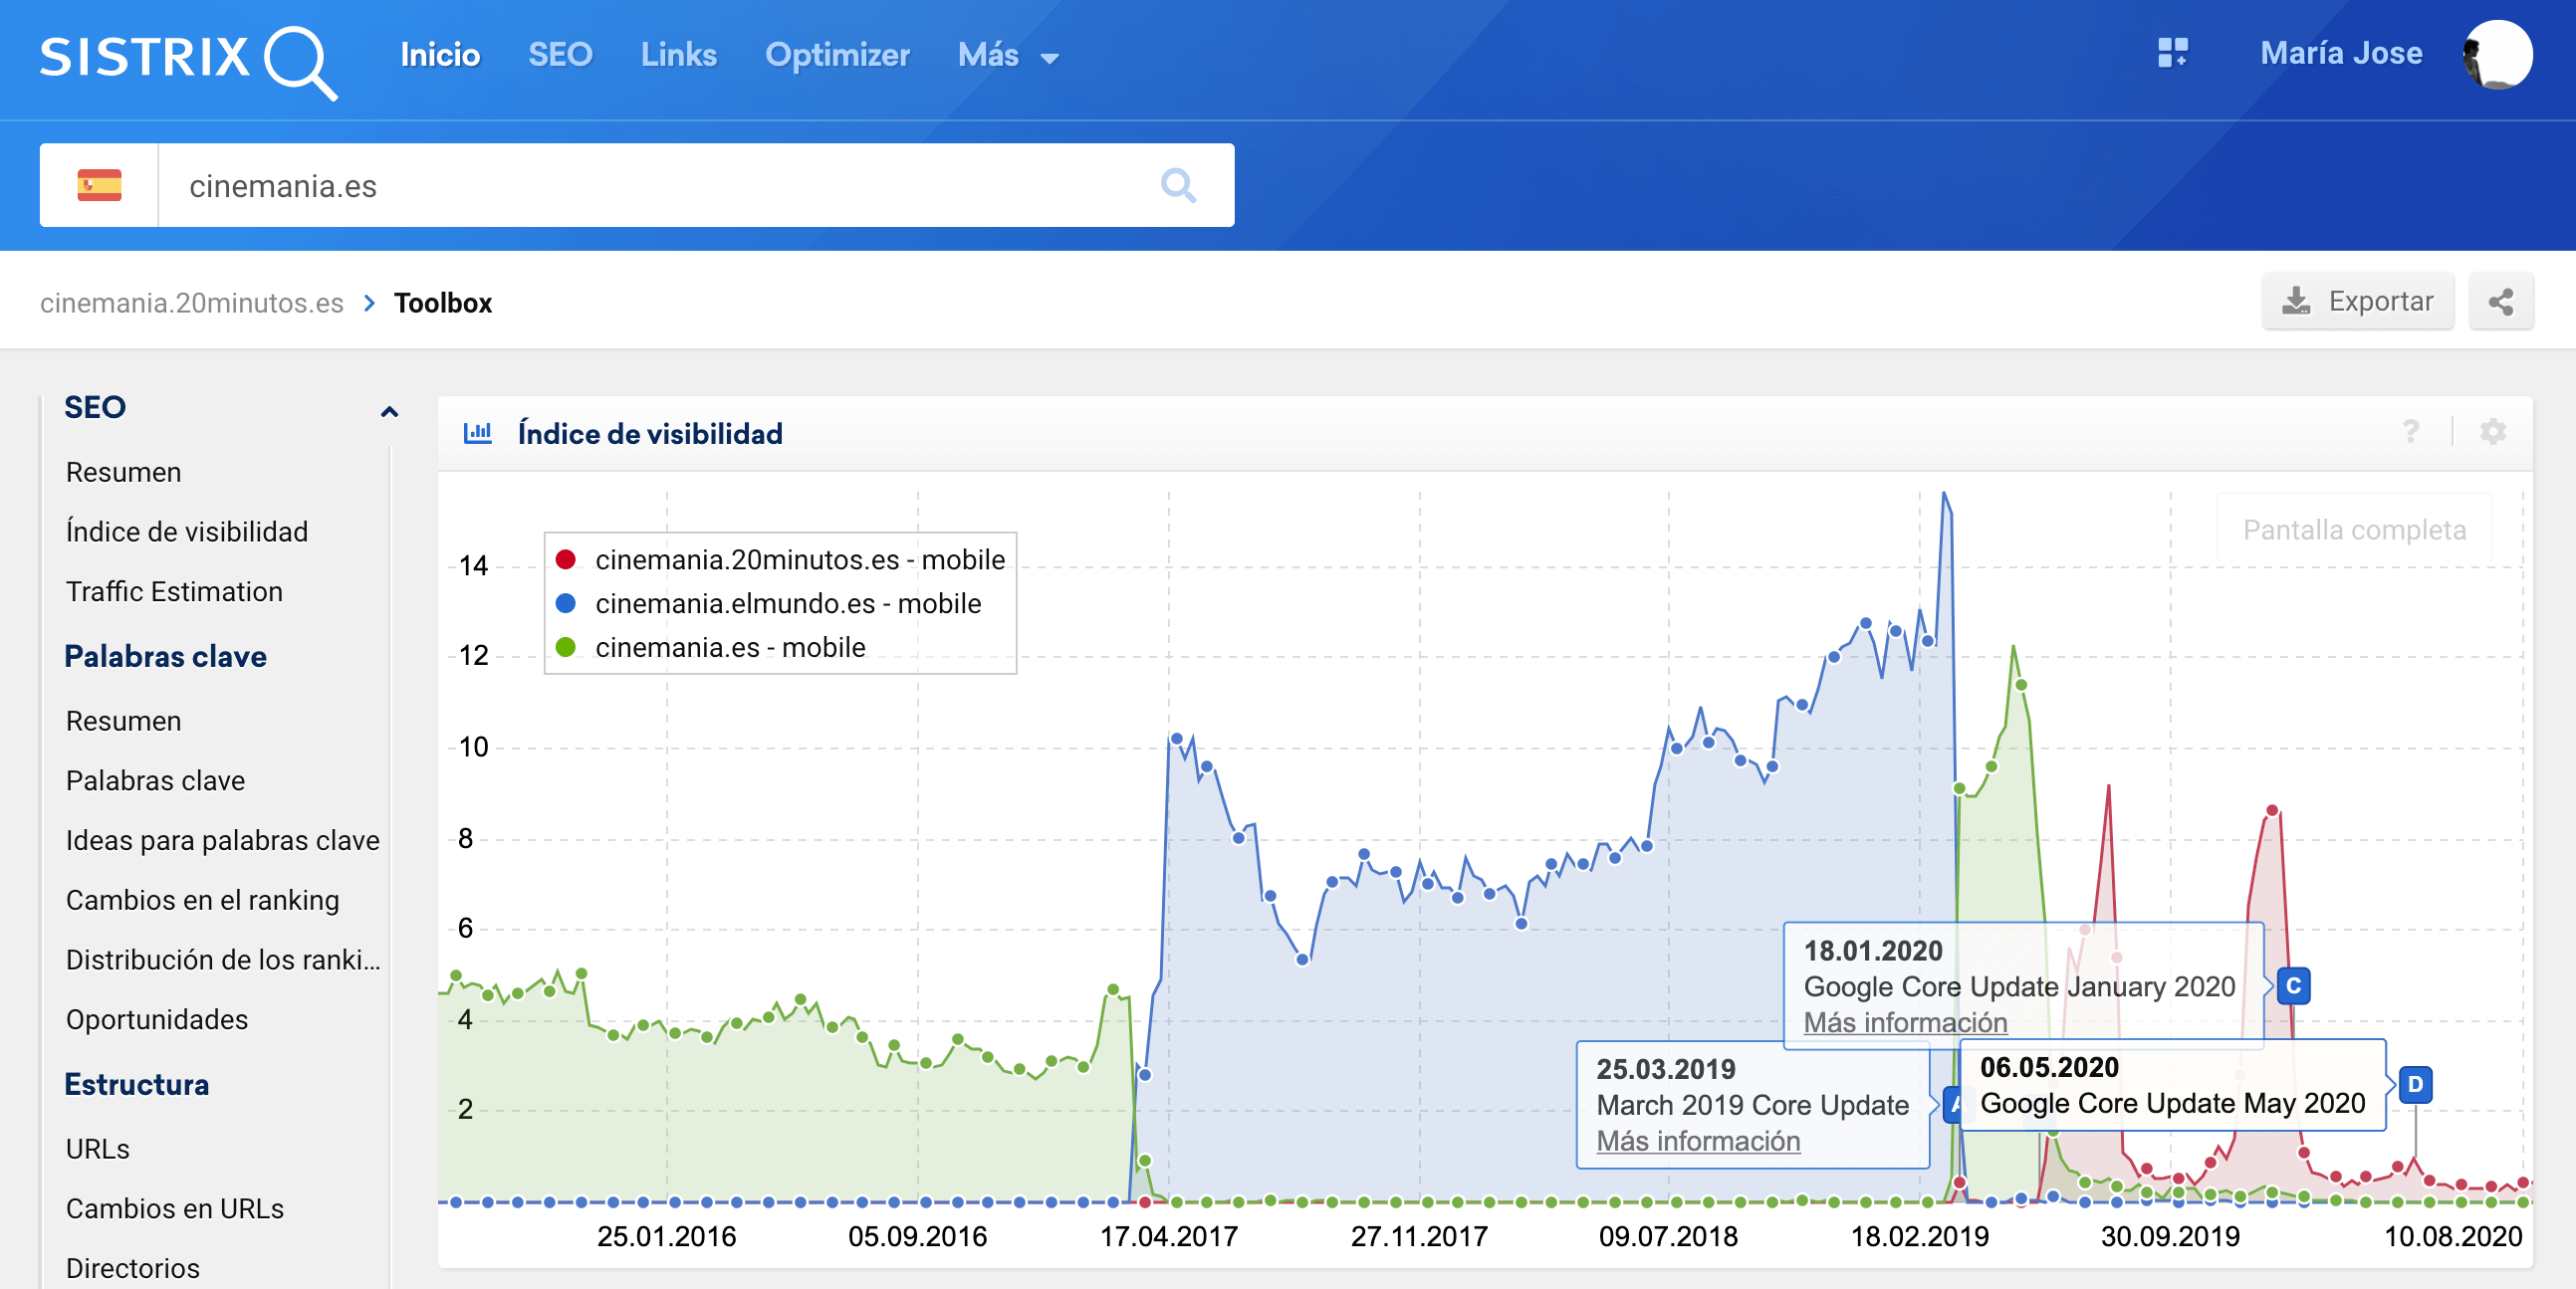Open the Links menu tab
This screenshot has height=1289, width=2576.
(x=678, y=55)
